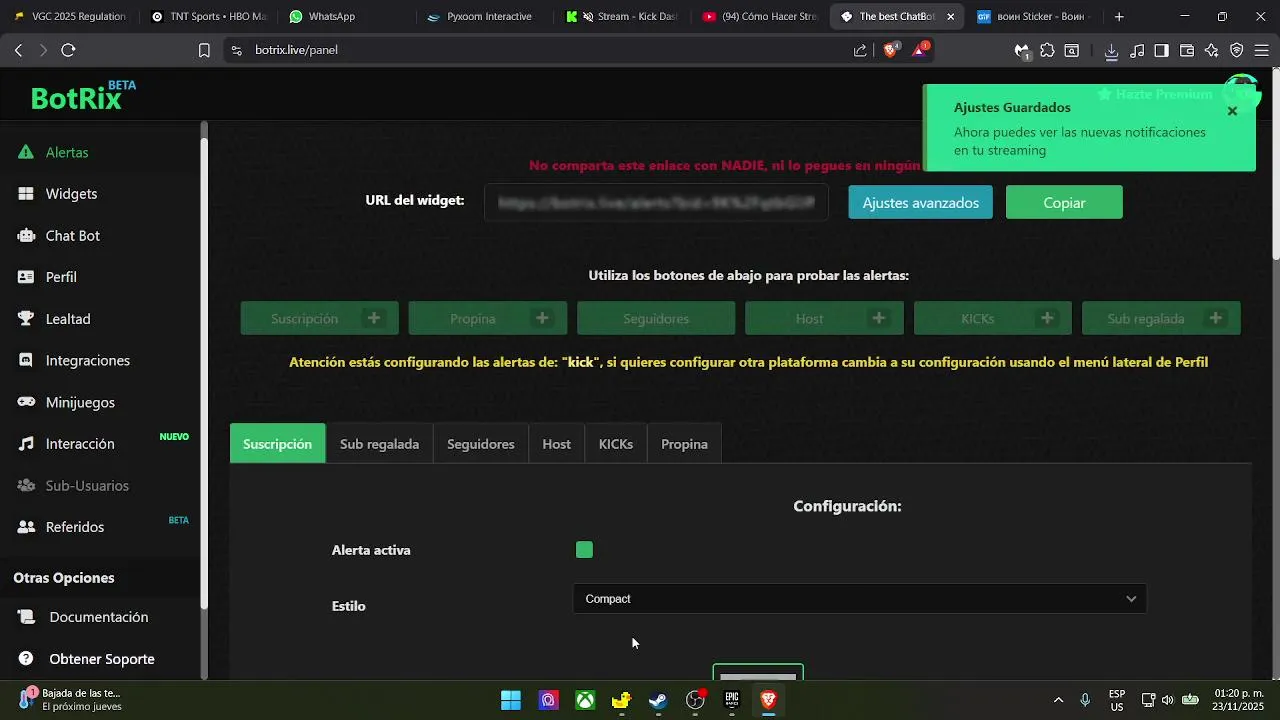Open Brave Shields lion icon
This screenshot has width=1280, height=720.
point(891,50)
